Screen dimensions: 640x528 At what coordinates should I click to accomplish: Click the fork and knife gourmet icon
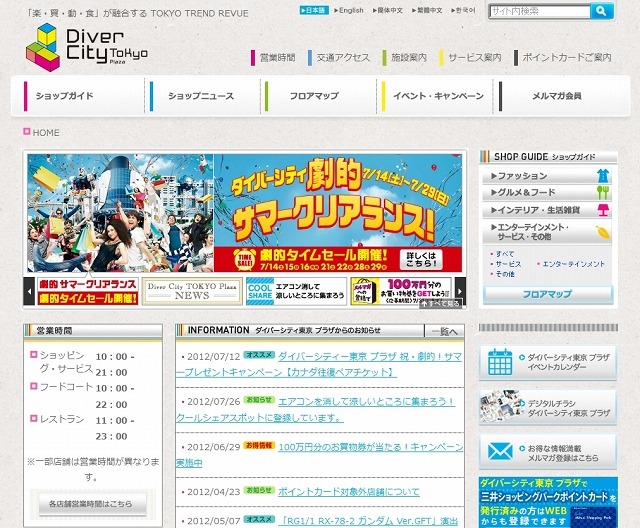click(x=603, y=193)
